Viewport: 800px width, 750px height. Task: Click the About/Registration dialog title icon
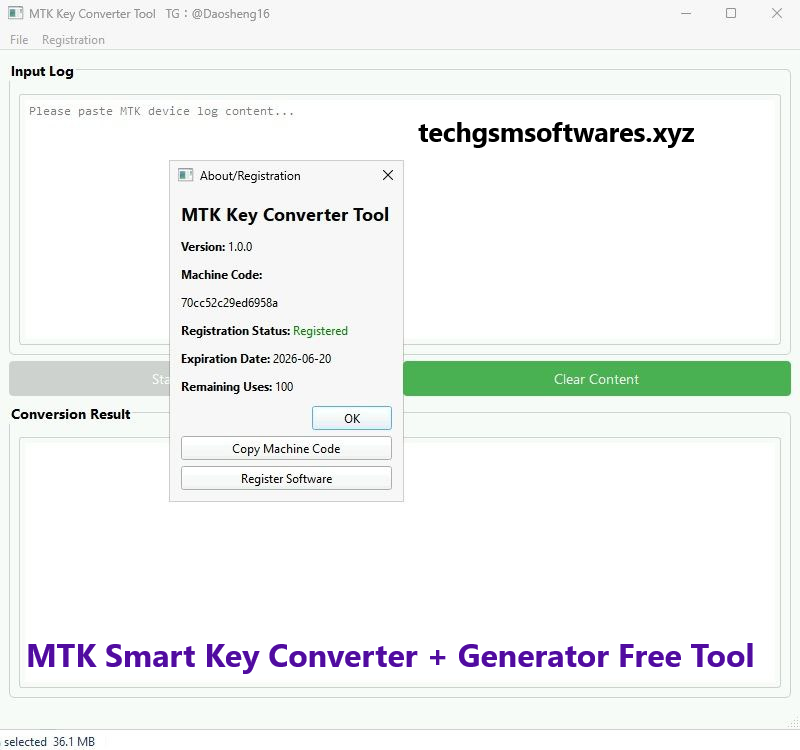[185, 176]
